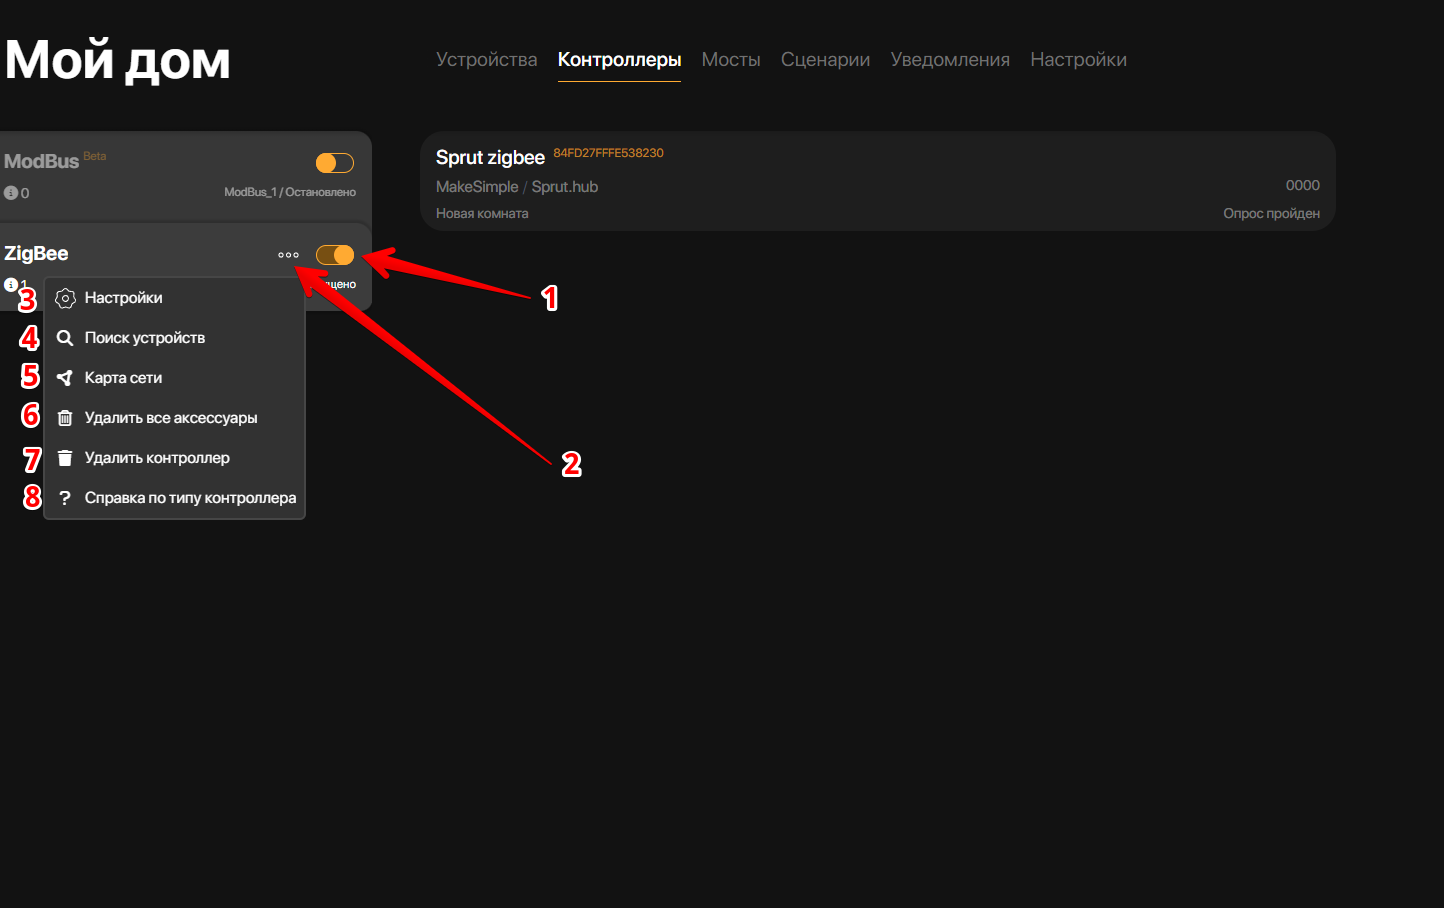Click trash icon for Удалить контроллер
The height and width of the screenshot is (908, 1444).
coord(65,458)
